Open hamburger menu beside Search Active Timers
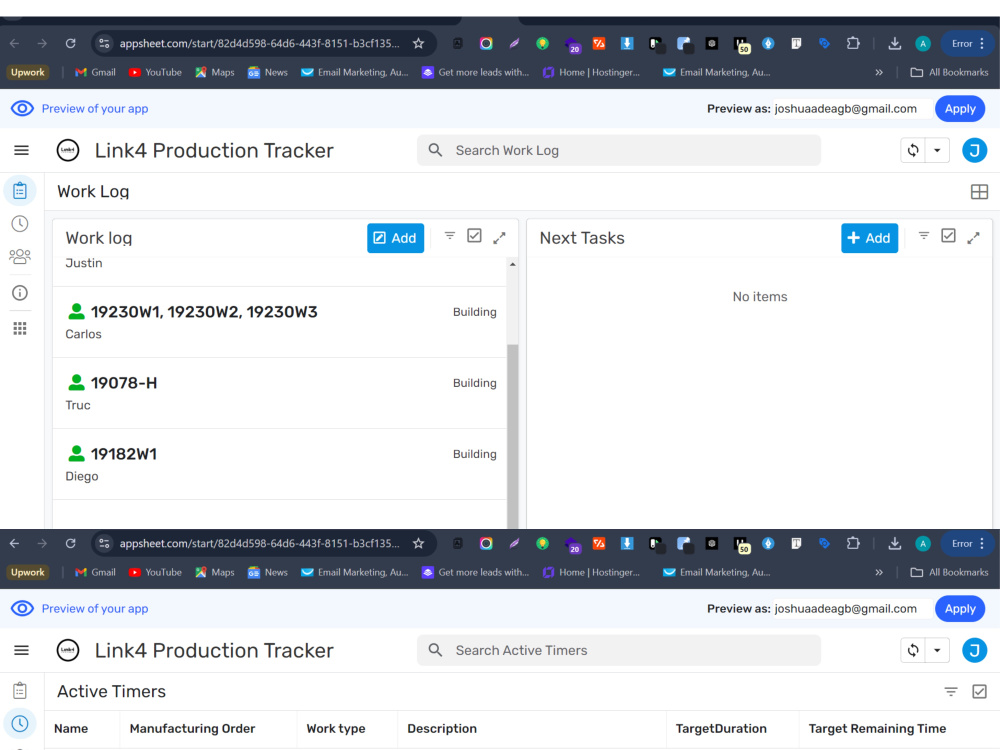1000x750 pixels. coord(21,651)
